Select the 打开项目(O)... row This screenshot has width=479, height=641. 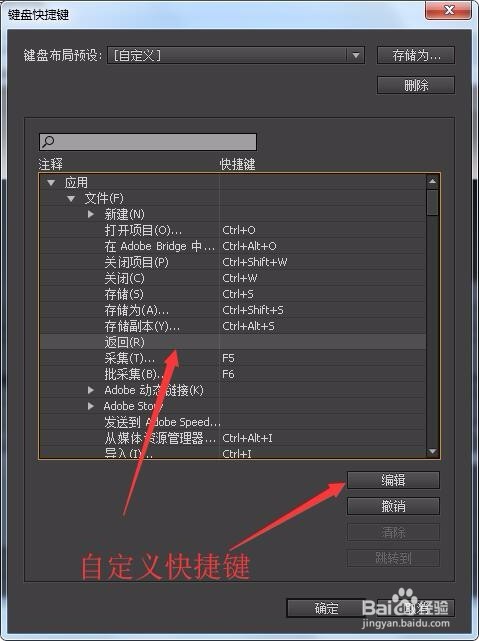[x=232, y=230]
